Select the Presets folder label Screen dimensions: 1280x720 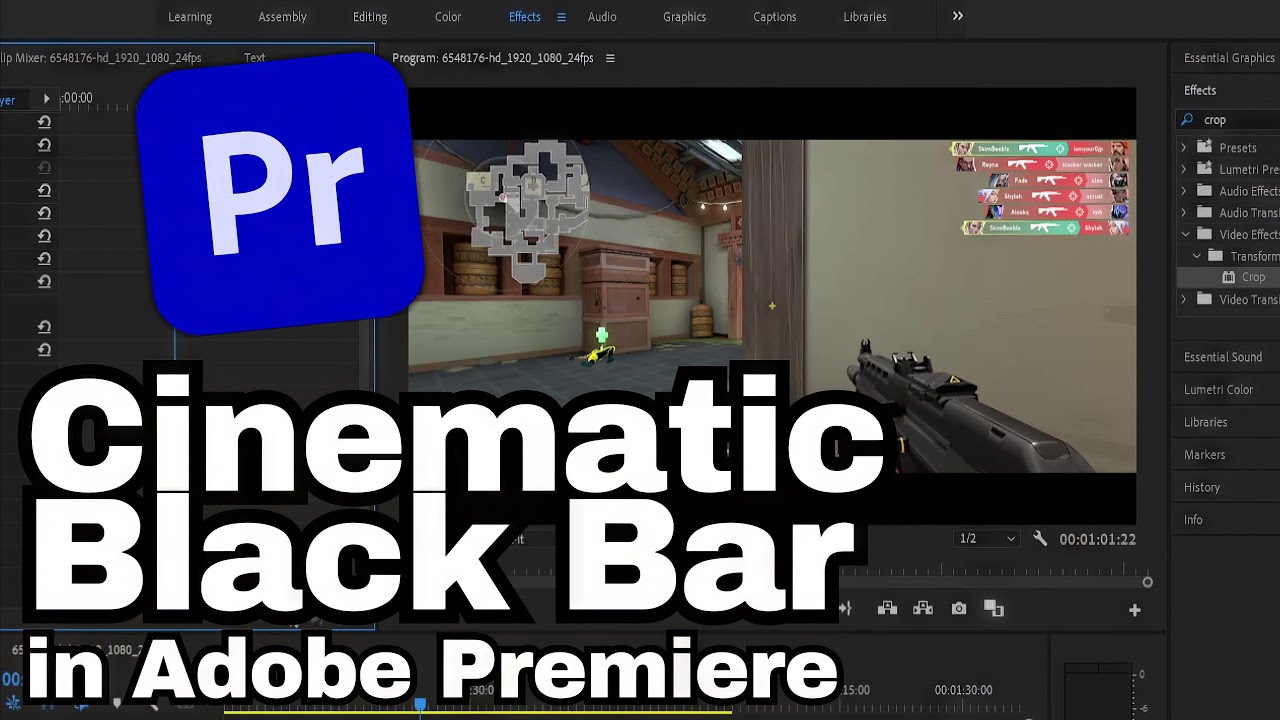(1238, 148)
